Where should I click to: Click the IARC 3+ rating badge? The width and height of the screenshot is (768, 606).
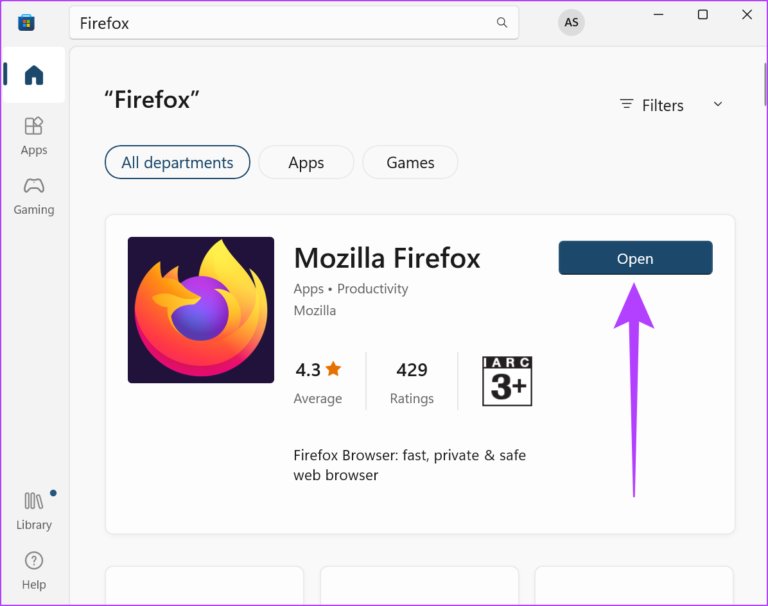click(507, 381)
